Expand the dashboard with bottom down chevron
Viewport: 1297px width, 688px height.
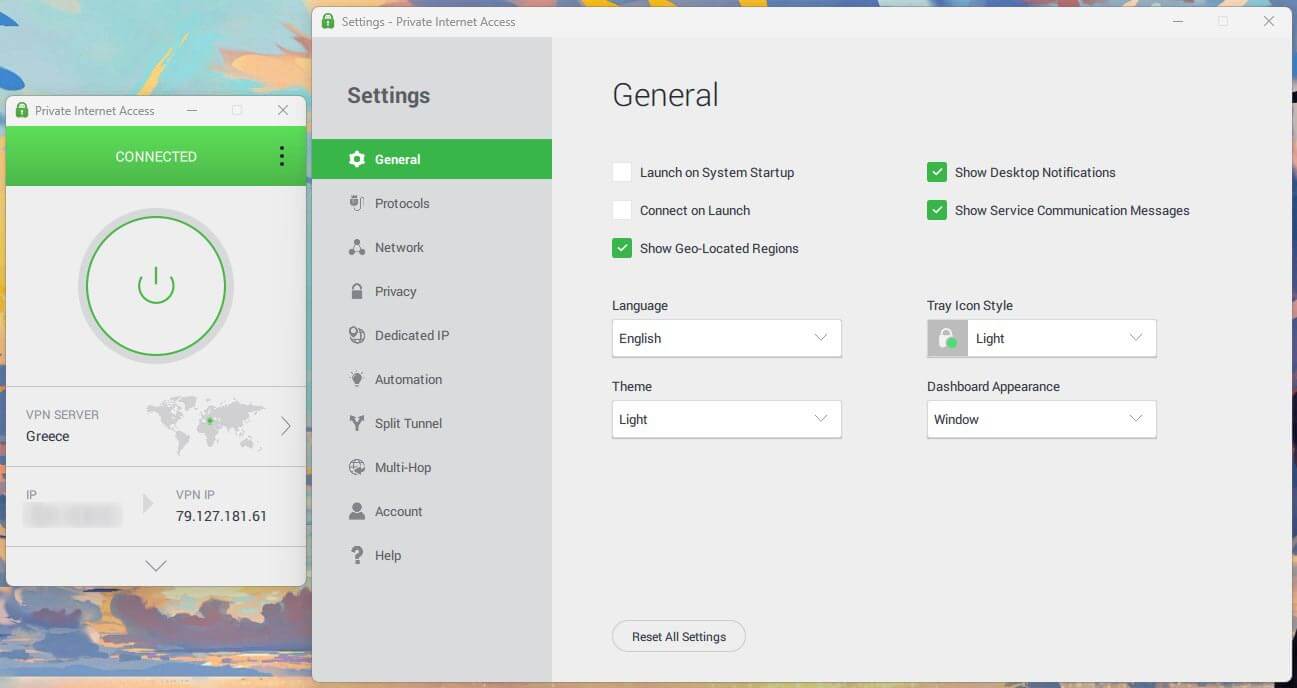(156, 566)
